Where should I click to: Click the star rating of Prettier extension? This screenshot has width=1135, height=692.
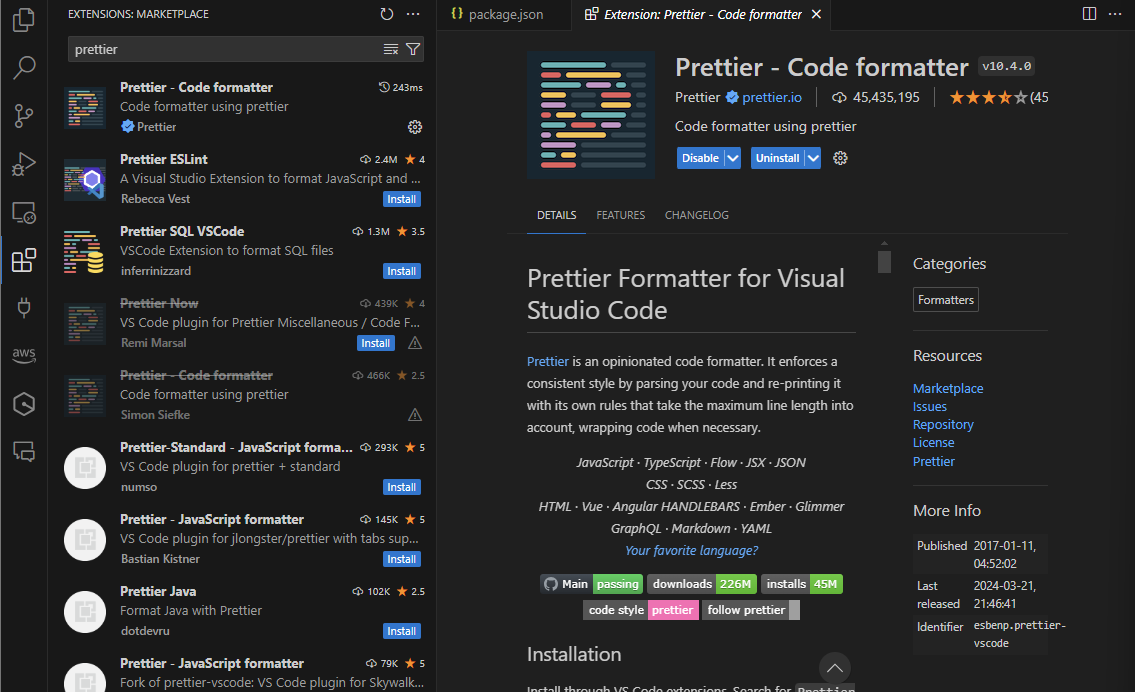tap(988, 97)
